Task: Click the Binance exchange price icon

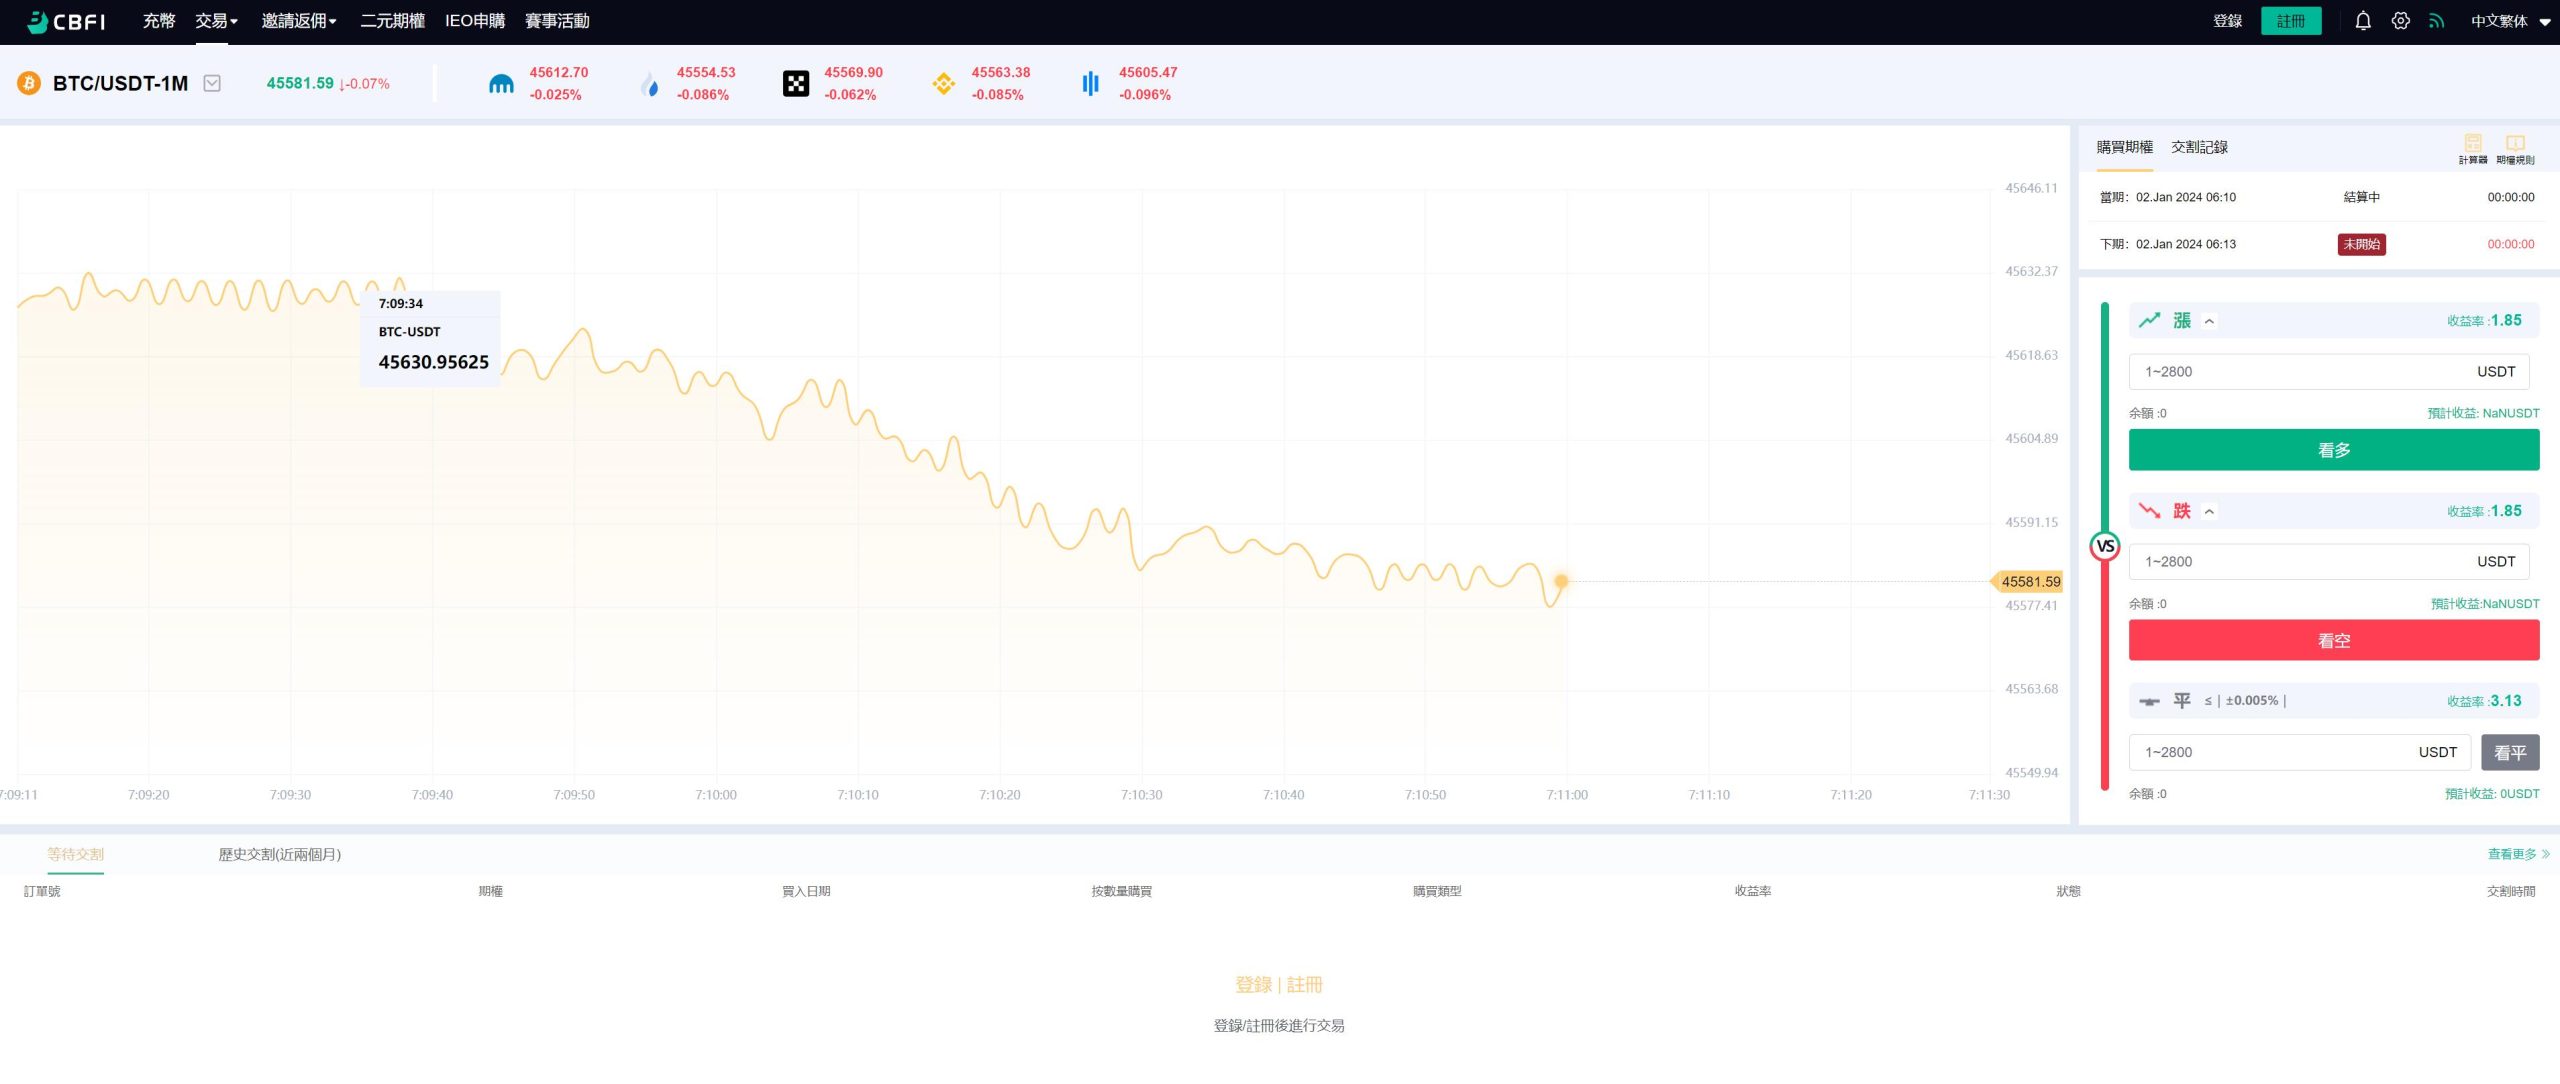Action: [943, 83]
